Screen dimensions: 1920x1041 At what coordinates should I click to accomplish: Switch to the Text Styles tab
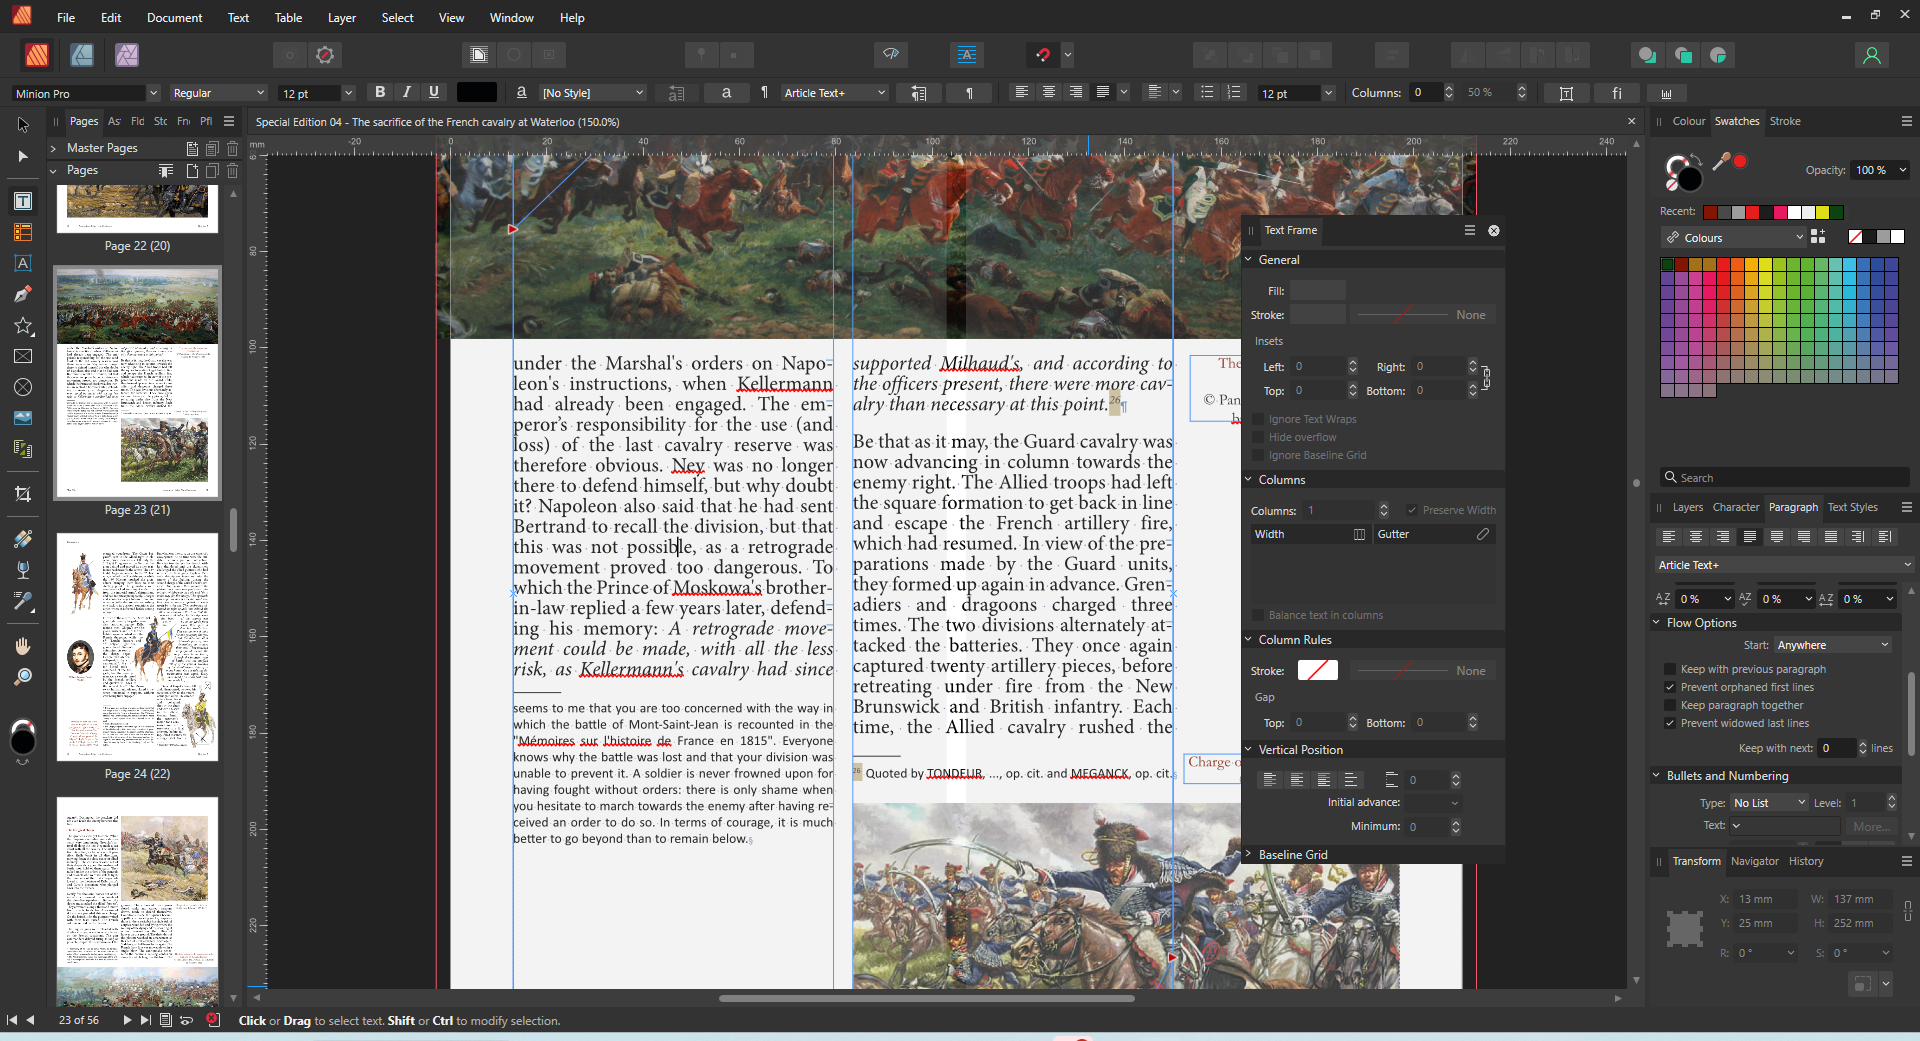point(1852,507)
